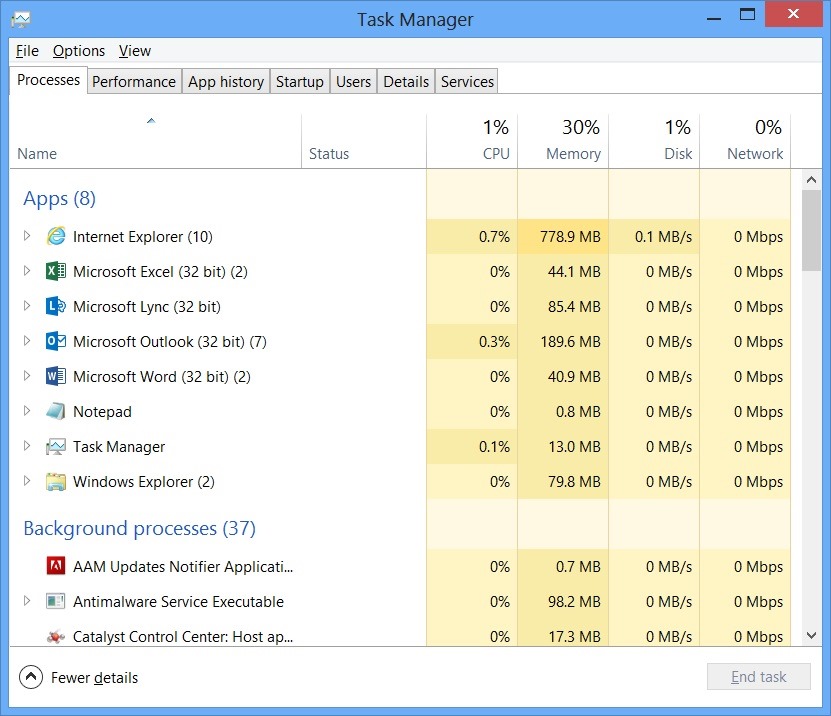The height and width of the screenshot is (716, 831).
Task: Expand the Microsoft Outlook process group
Action: coord(25,341)
